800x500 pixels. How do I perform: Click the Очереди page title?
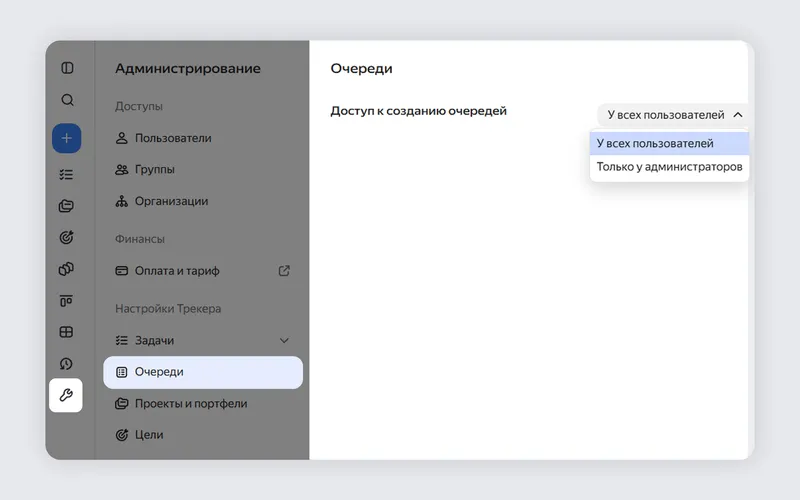[361, 68]
